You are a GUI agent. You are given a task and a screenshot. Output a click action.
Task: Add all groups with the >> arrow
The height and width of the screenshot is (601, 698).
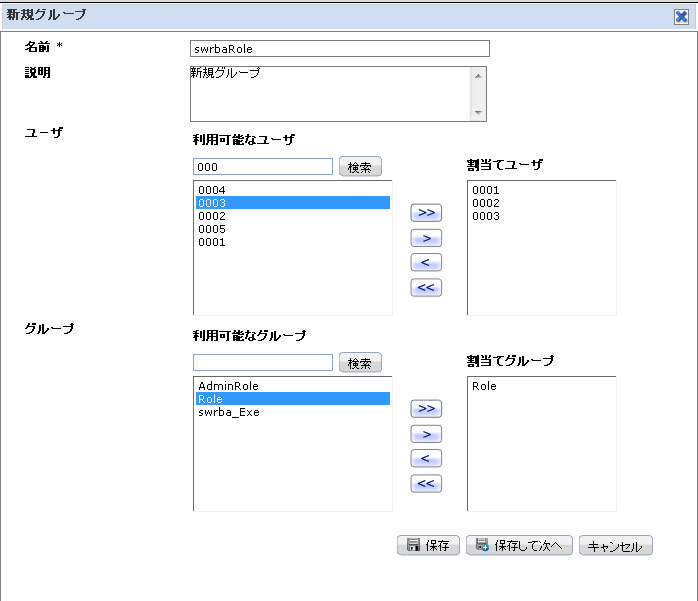(426, 409)
